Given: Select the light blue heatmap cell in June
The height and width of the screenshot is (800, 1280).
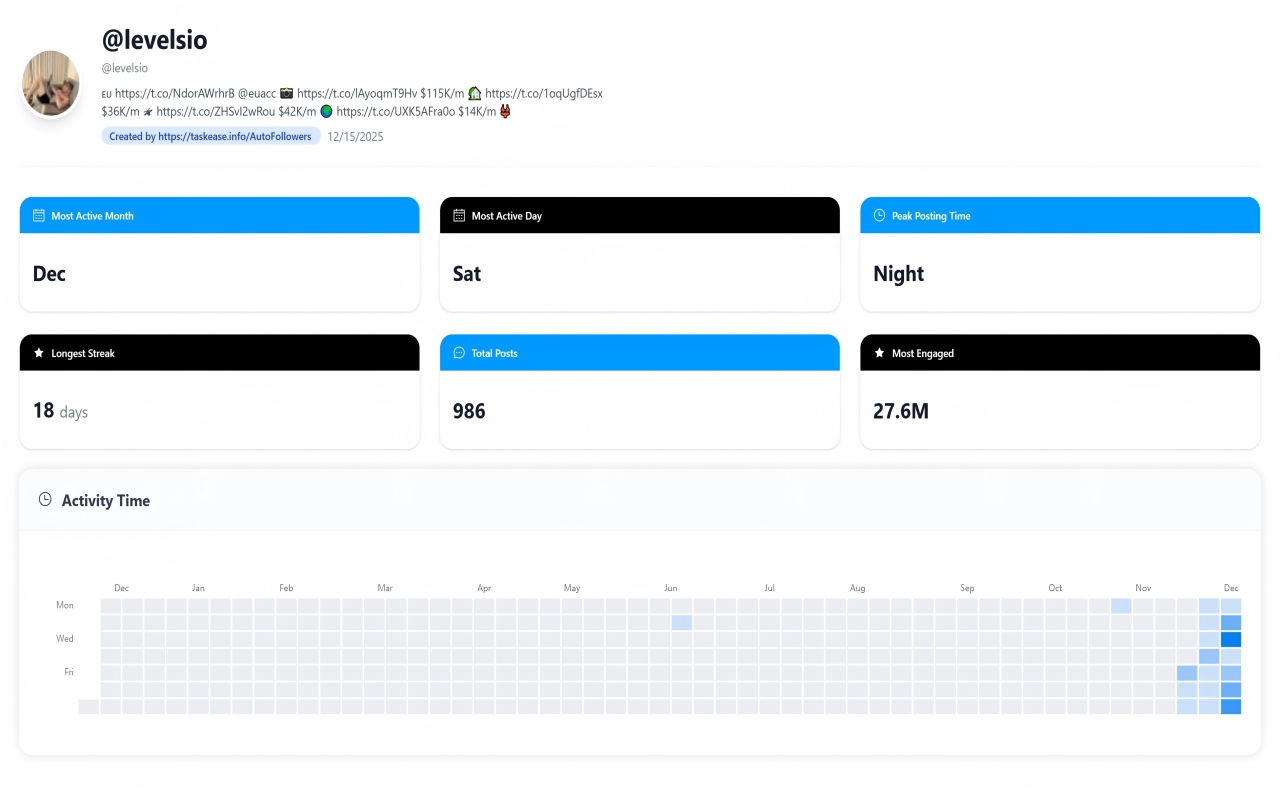Looking at the screenshot, I should click(682, 623).
